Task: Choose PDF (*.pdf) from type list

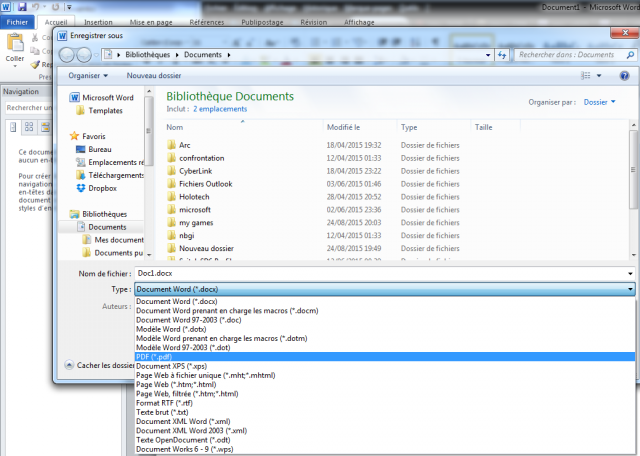Action: [385, 357]
